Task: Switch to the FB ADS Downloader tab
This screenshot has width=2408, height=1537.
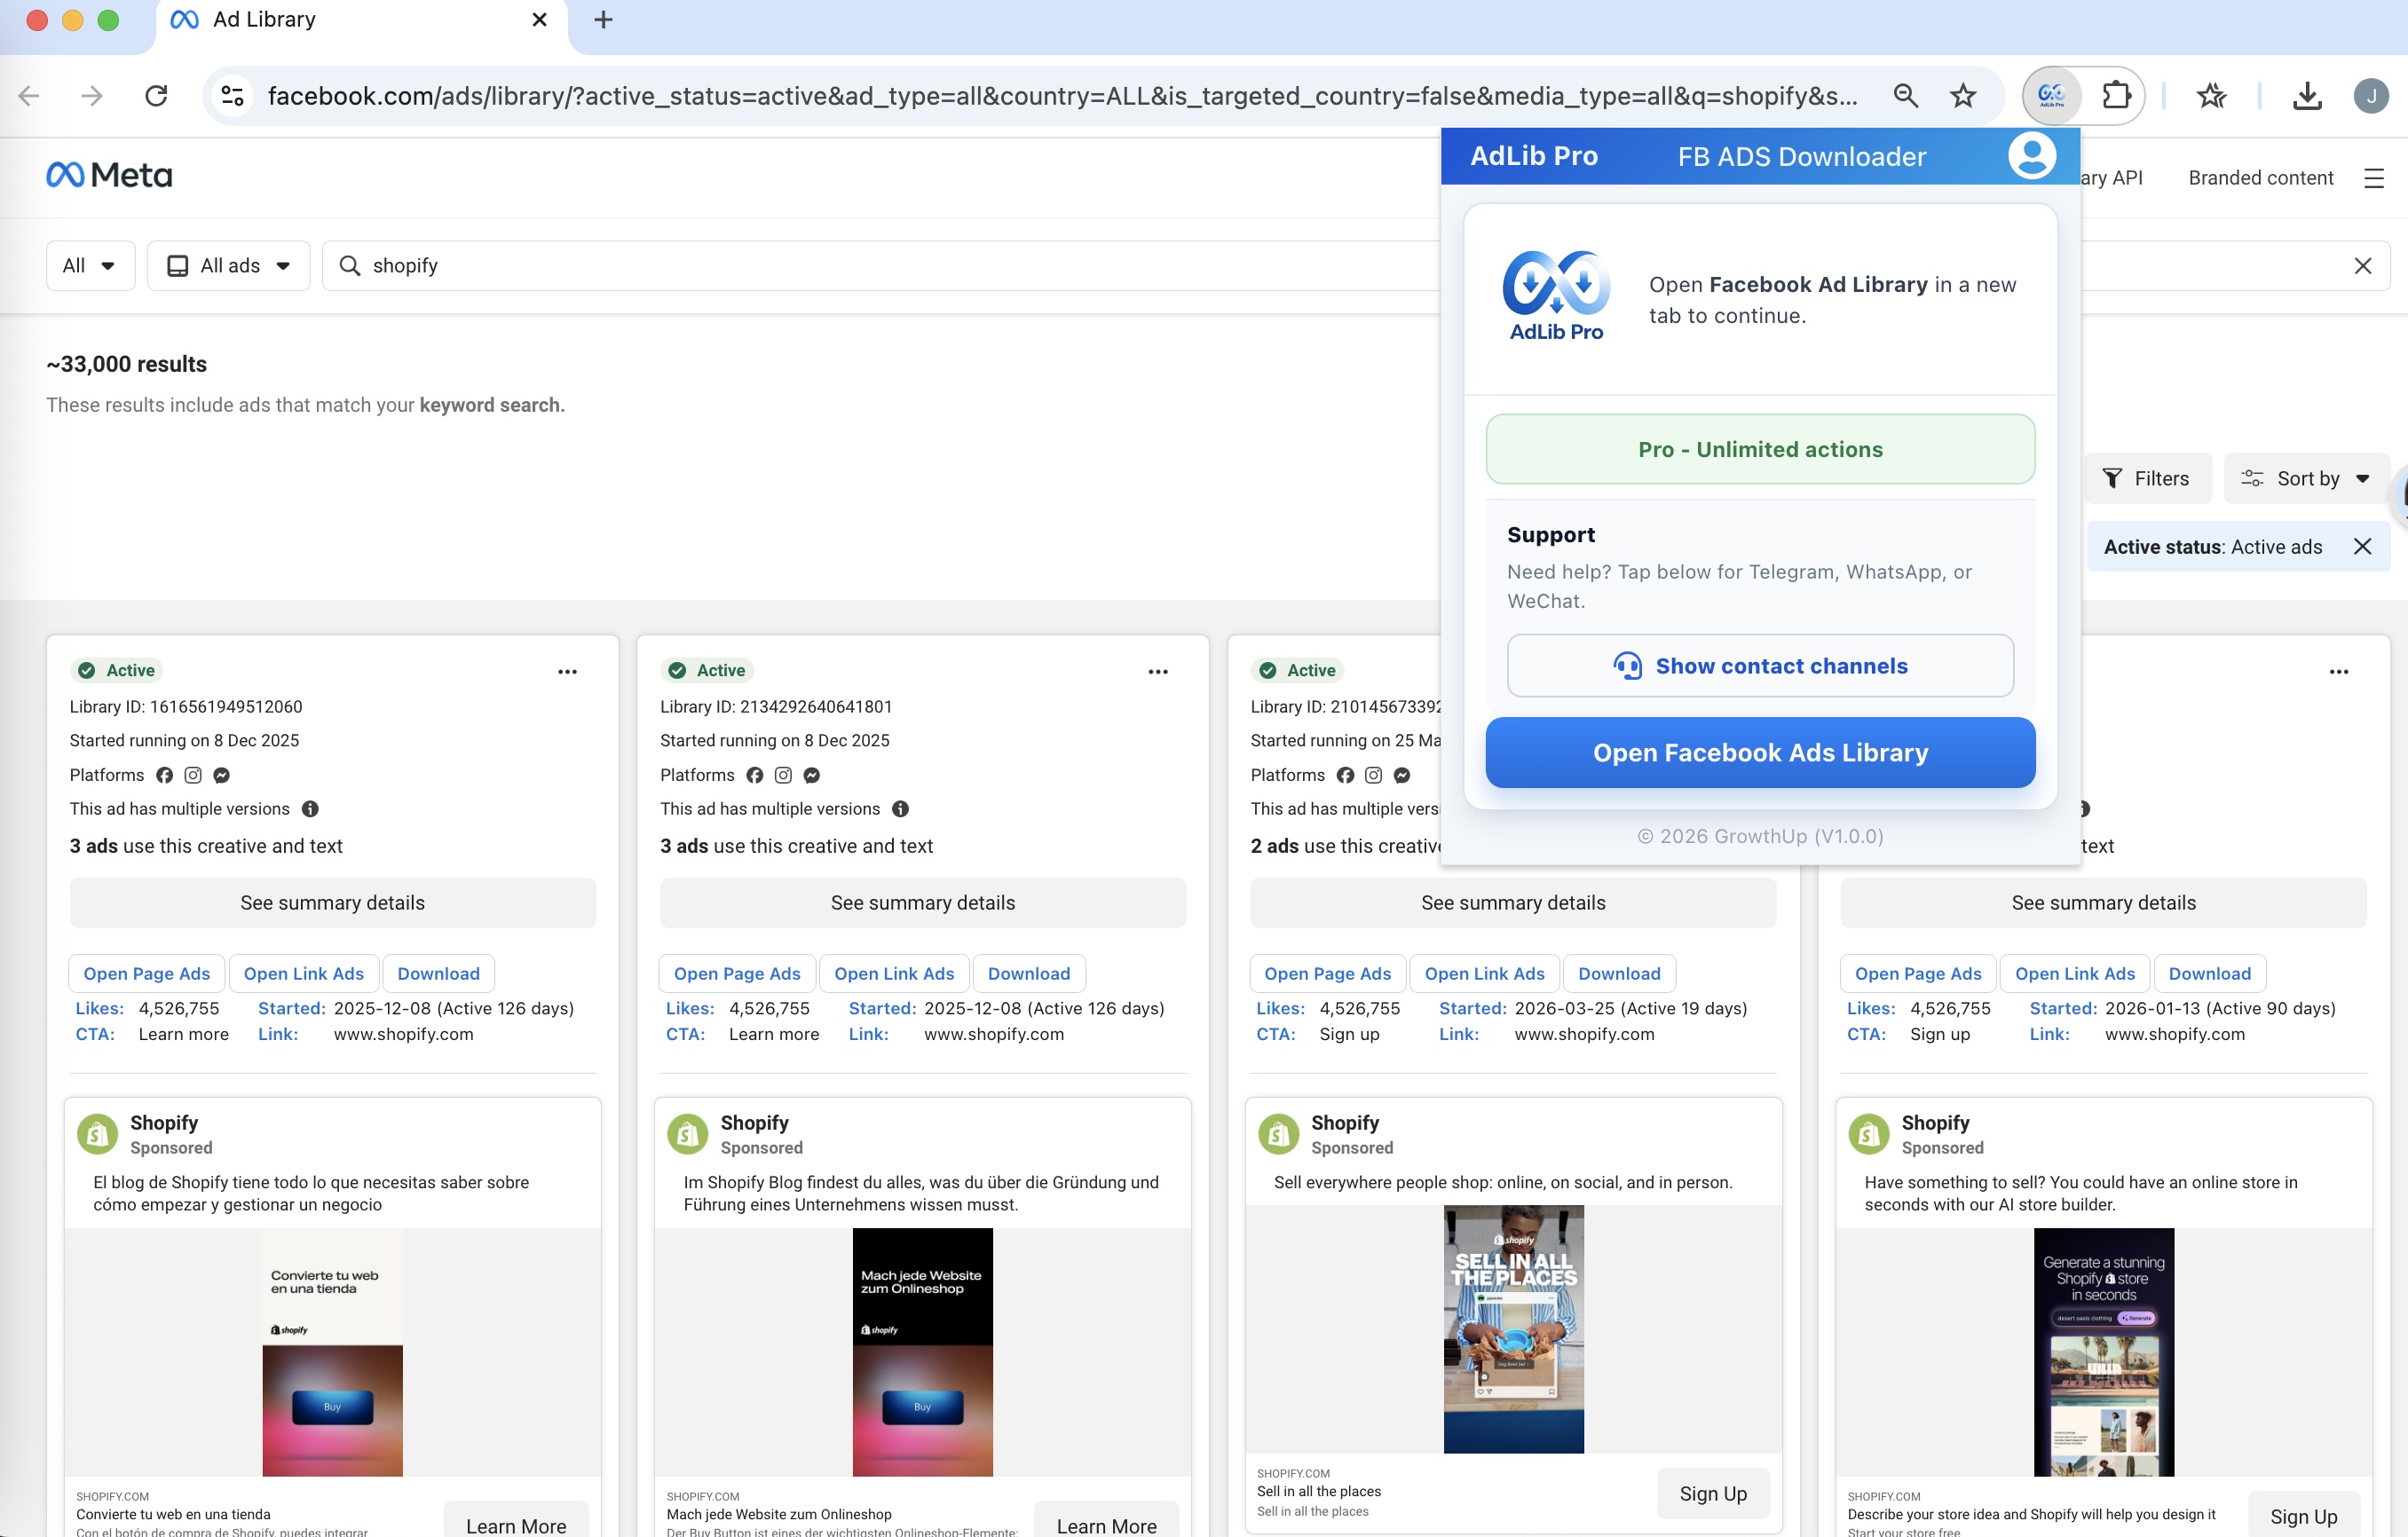Action: coord(1802,157)
